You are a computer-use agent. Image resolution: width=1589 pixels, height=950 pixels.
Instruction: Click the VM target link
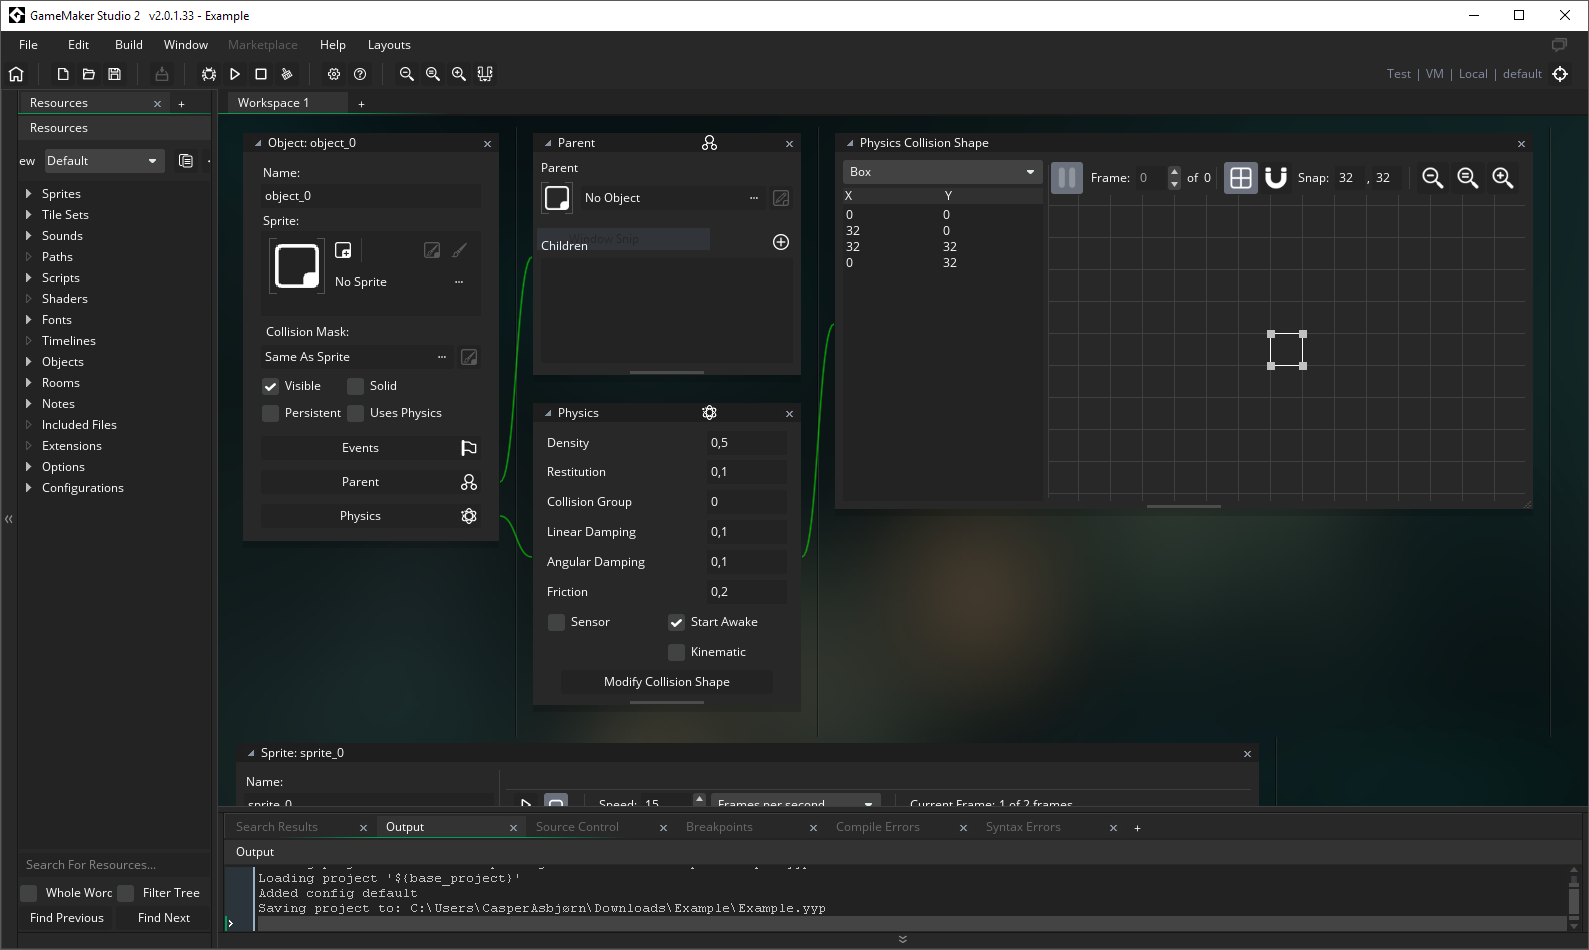pos(1434,74)
